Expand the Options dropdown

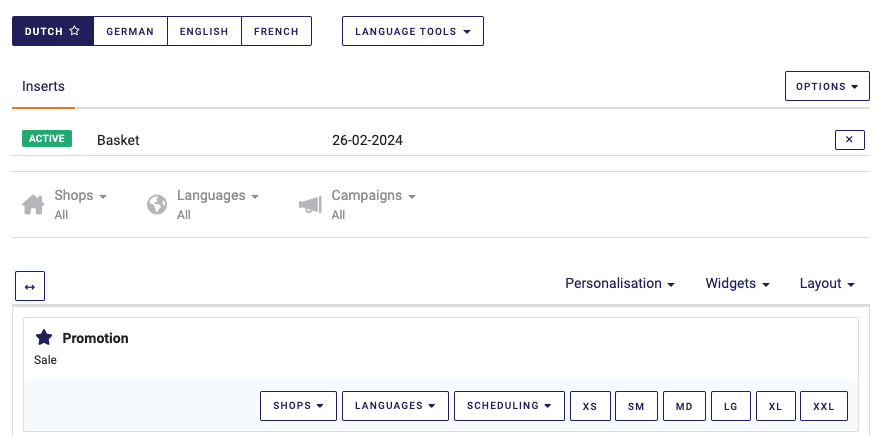tap(827, 87)
